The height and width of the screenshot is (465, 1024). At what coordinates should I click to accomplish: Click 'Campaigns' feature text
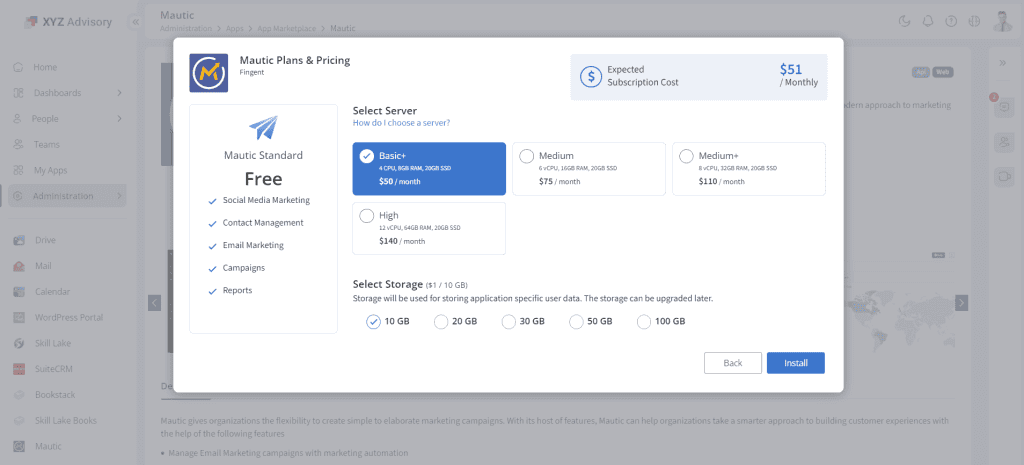244,268
